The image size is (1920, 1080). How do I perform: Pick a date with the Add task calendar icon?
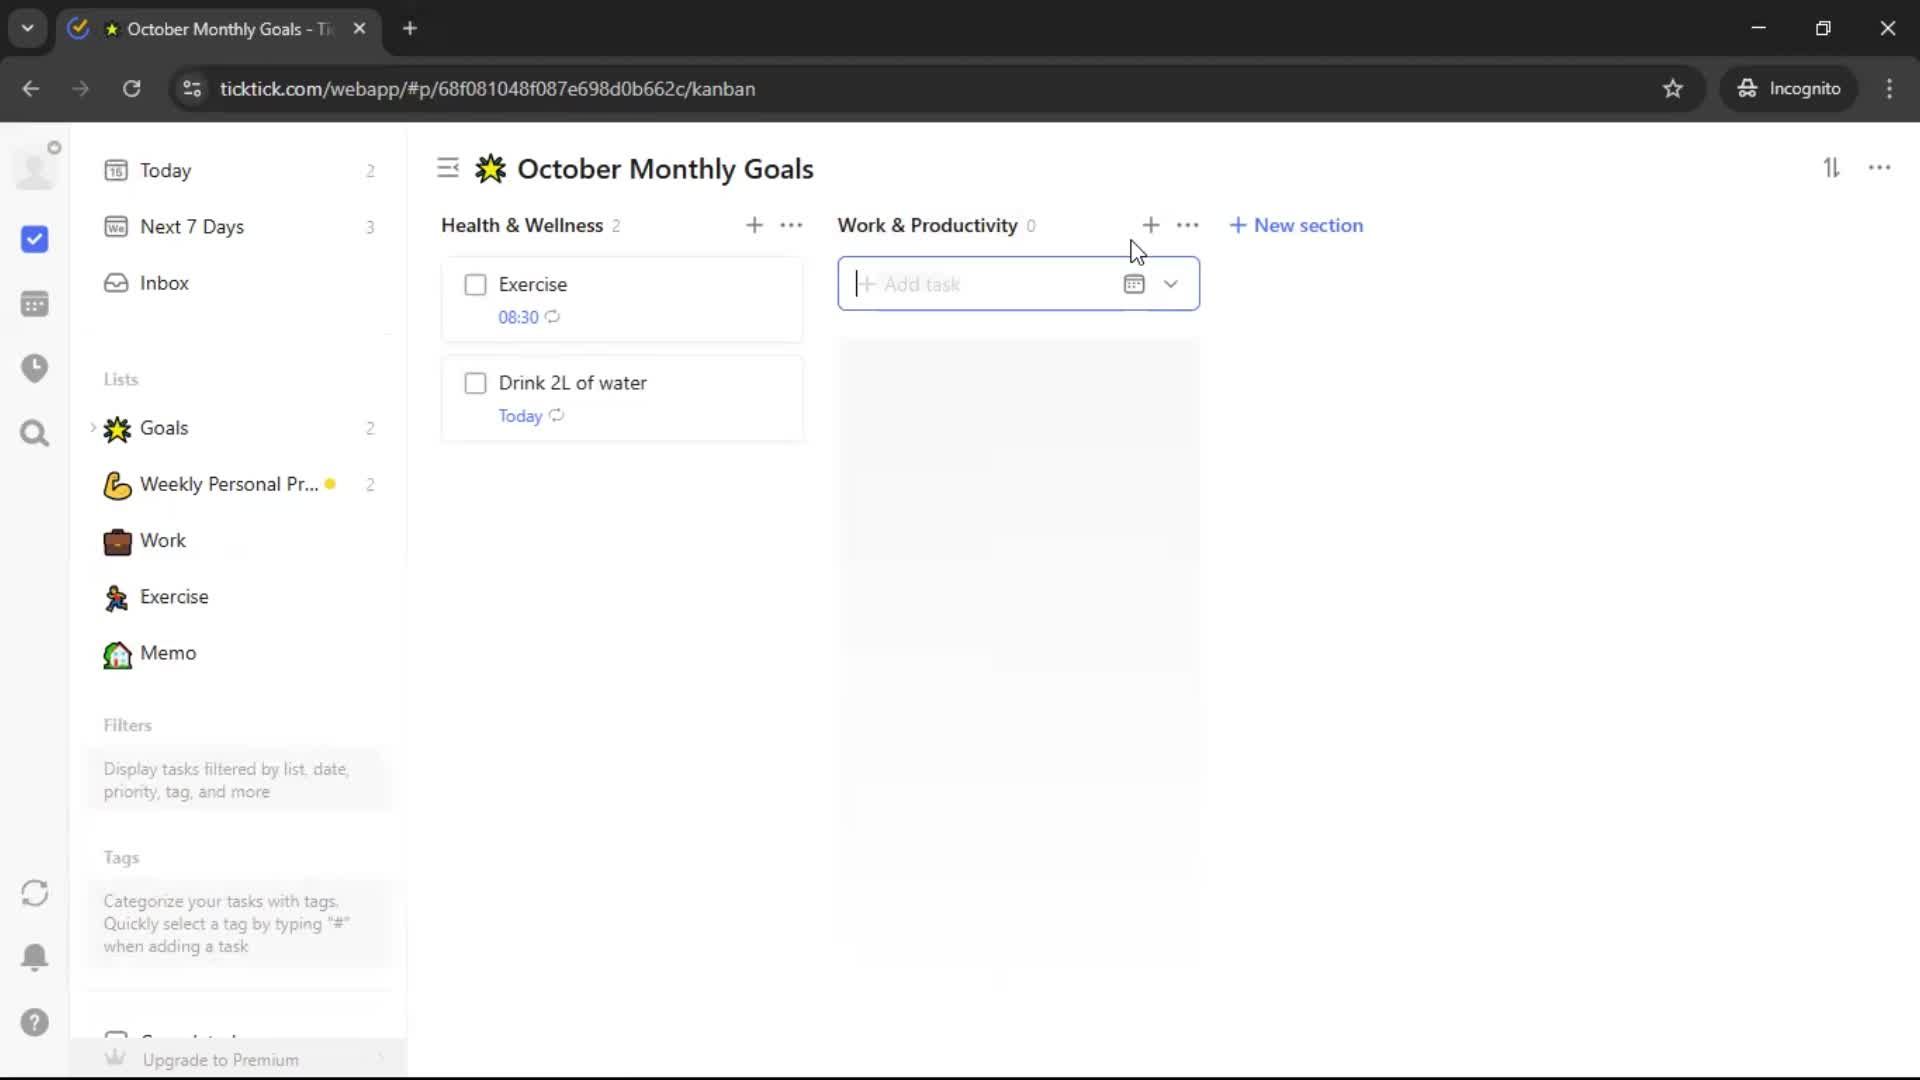click(x=1133, y=284)
